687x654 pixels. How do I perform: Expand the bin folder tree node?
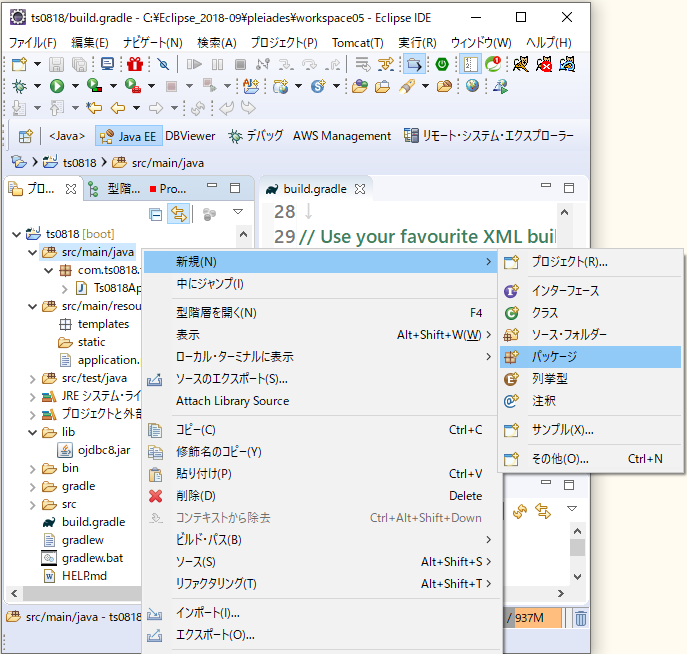click(32, 469)
